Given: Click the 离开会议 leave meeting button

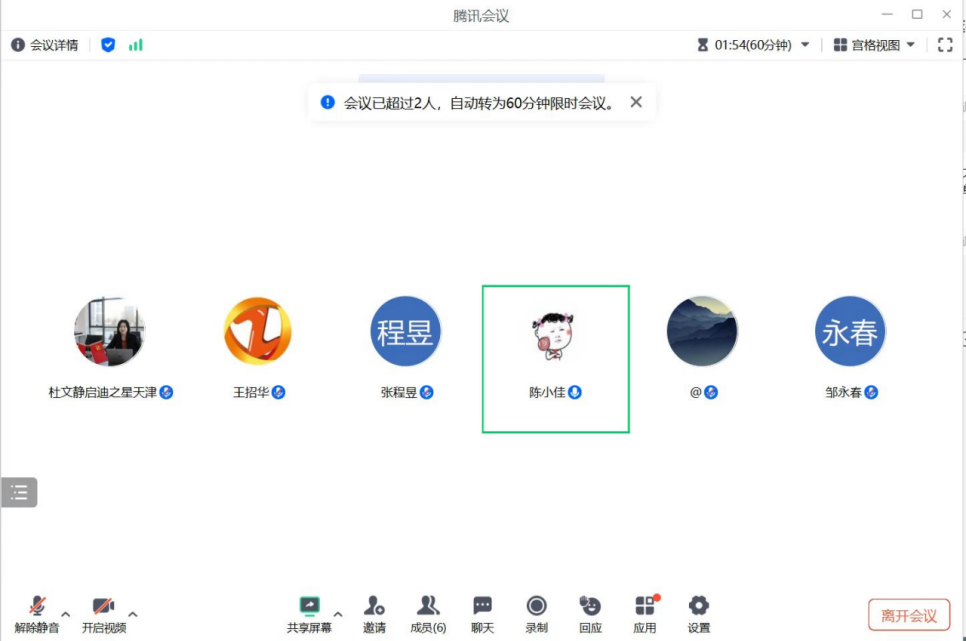Looking at the screenshot, I should (909, 615).
